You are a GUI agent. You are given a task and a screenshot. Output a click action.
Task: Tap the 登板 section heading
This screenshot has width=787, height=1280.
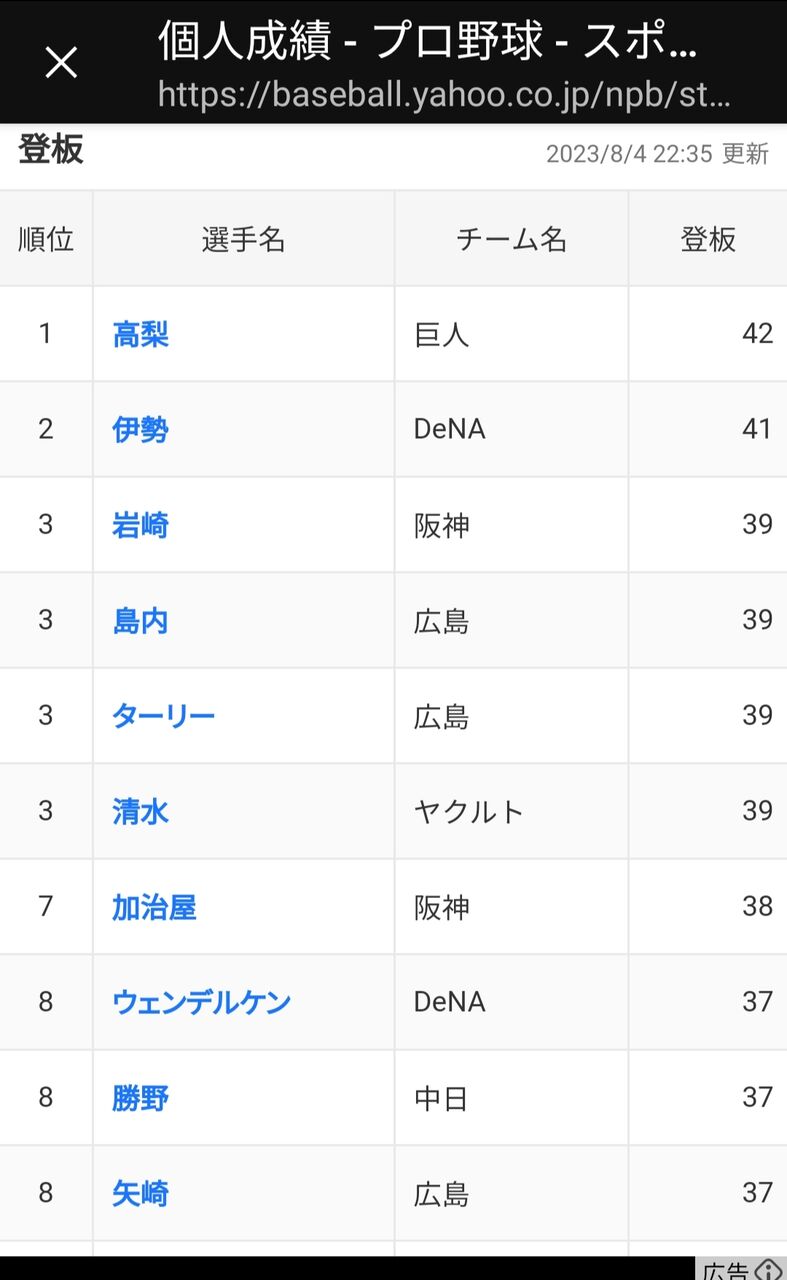pos(51,152)
